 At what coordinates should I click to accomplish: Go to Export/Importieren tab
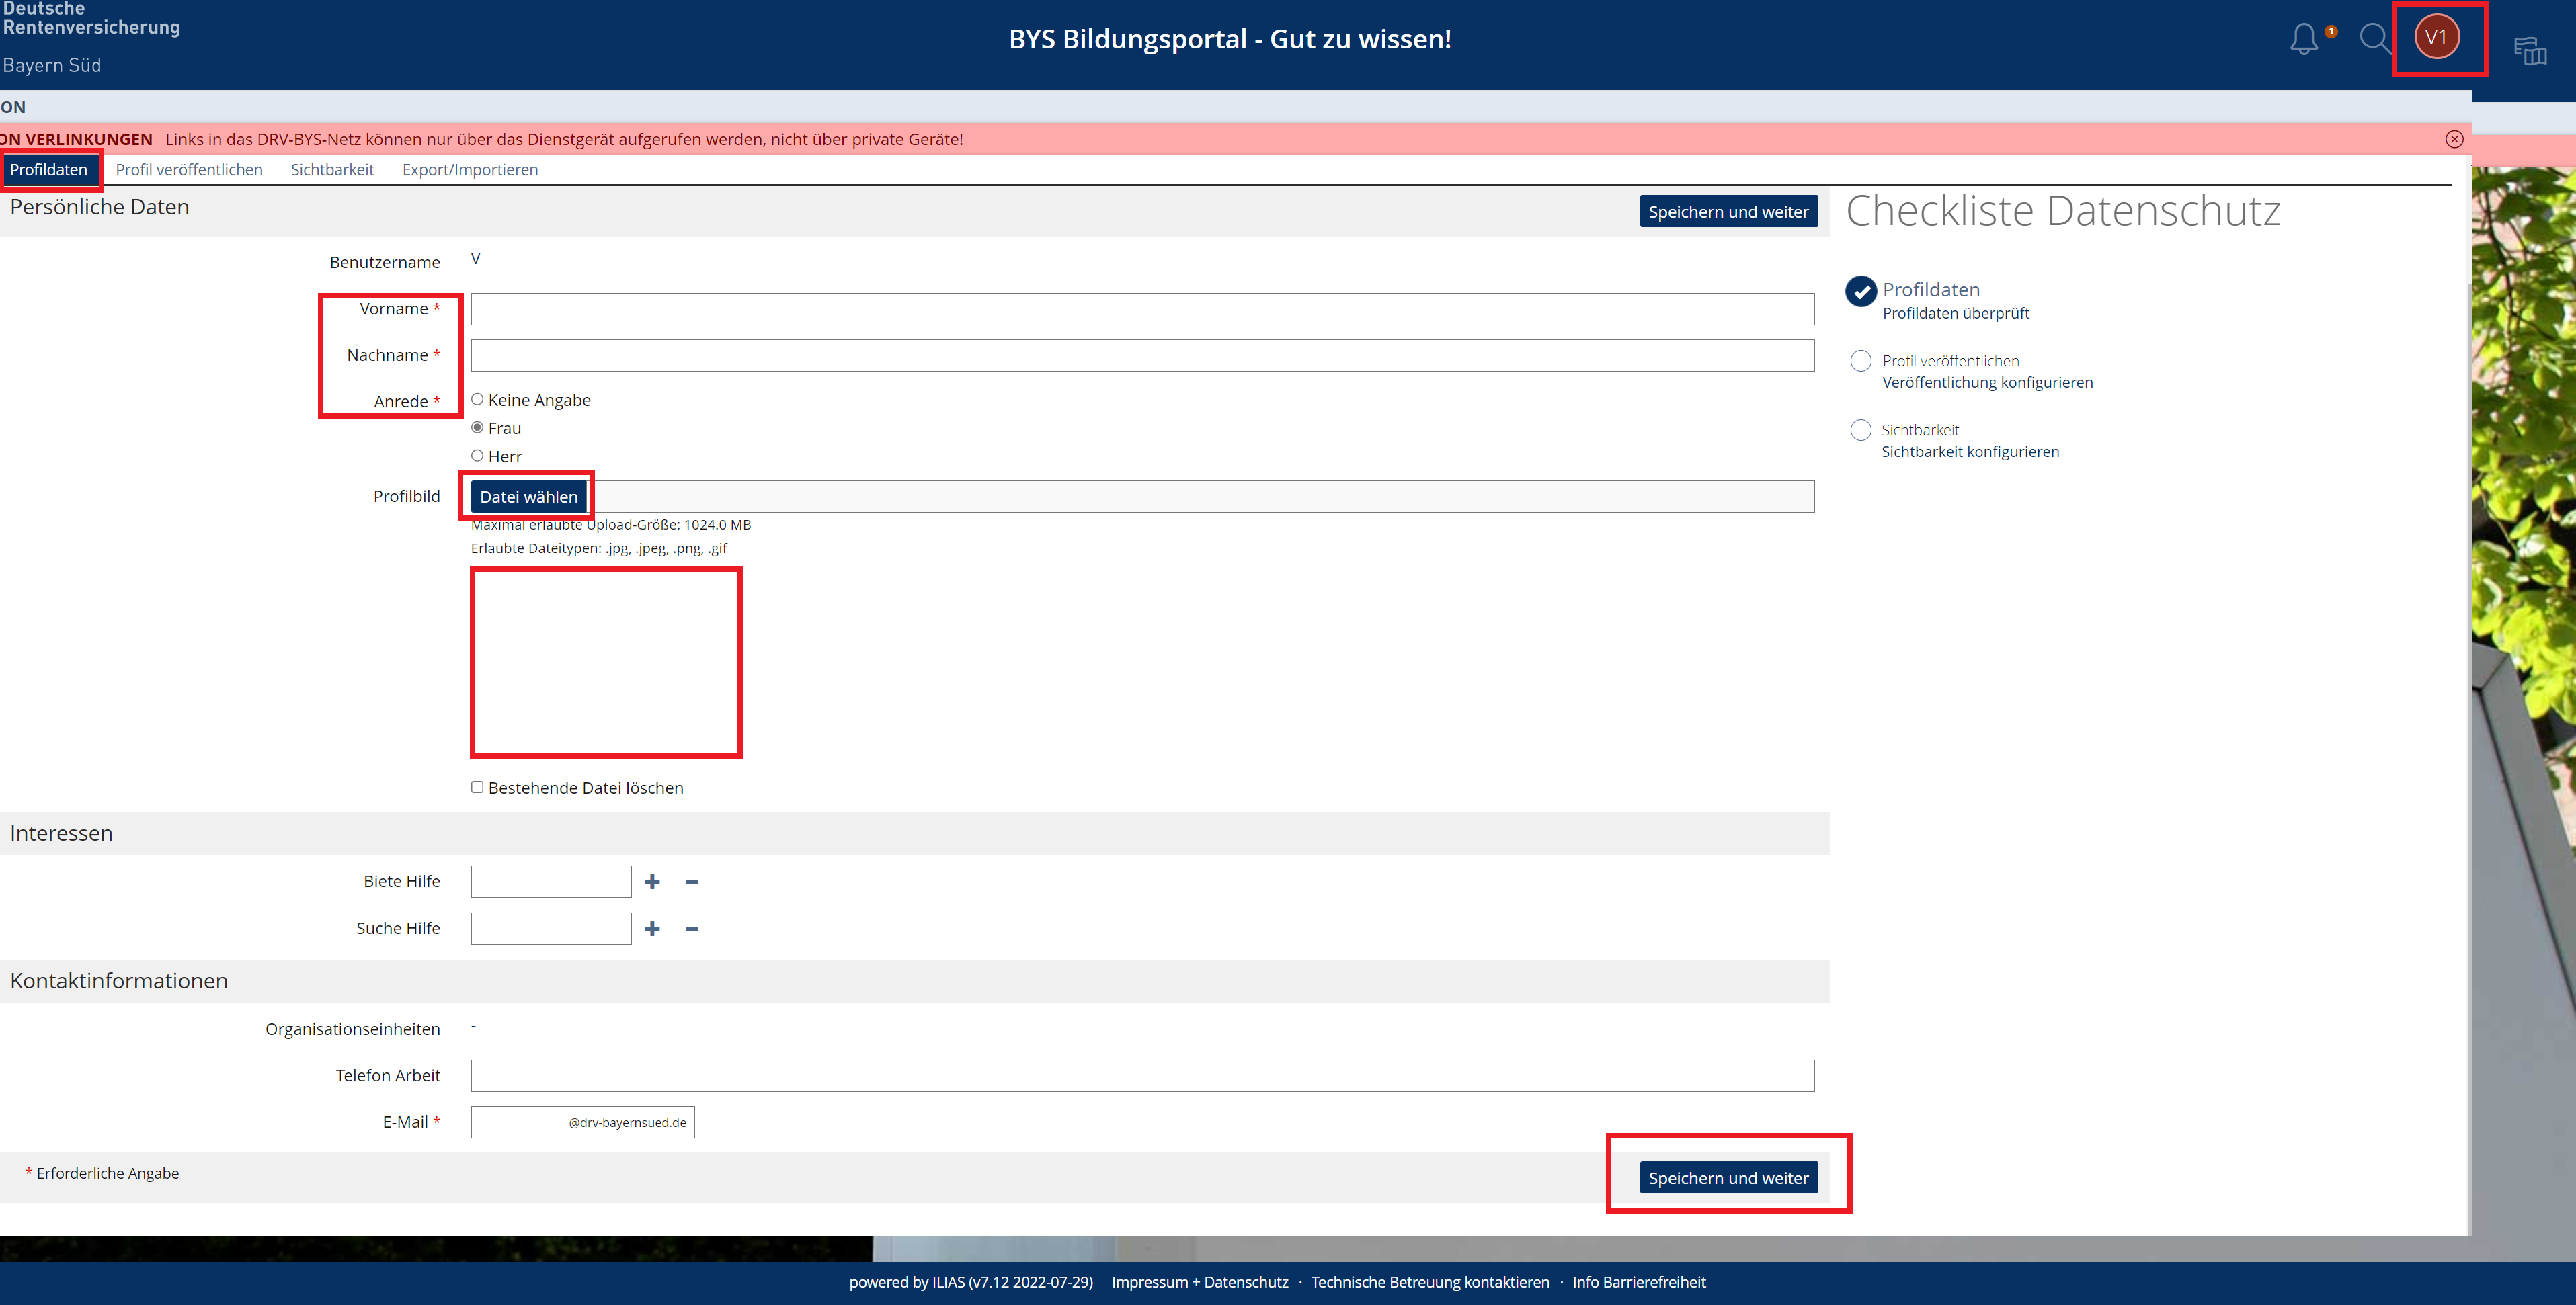(470, 170)
